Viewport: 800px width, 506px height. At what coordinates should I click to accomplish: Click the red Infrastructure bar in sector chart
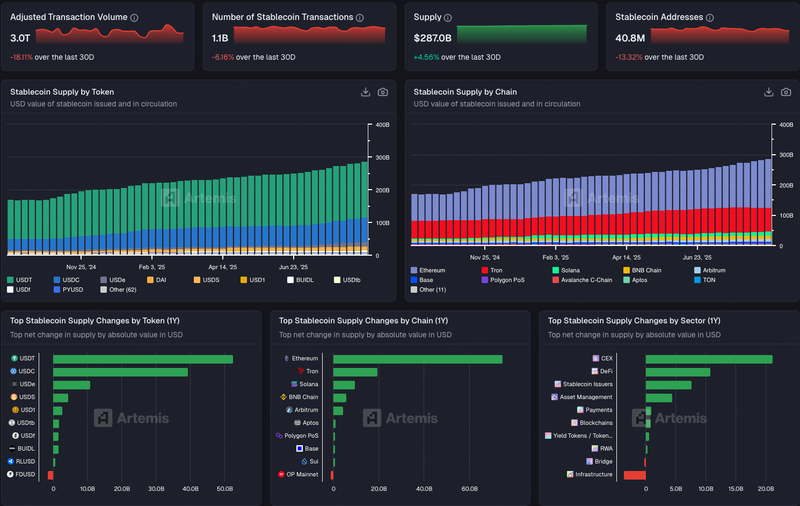click(634, 474)
